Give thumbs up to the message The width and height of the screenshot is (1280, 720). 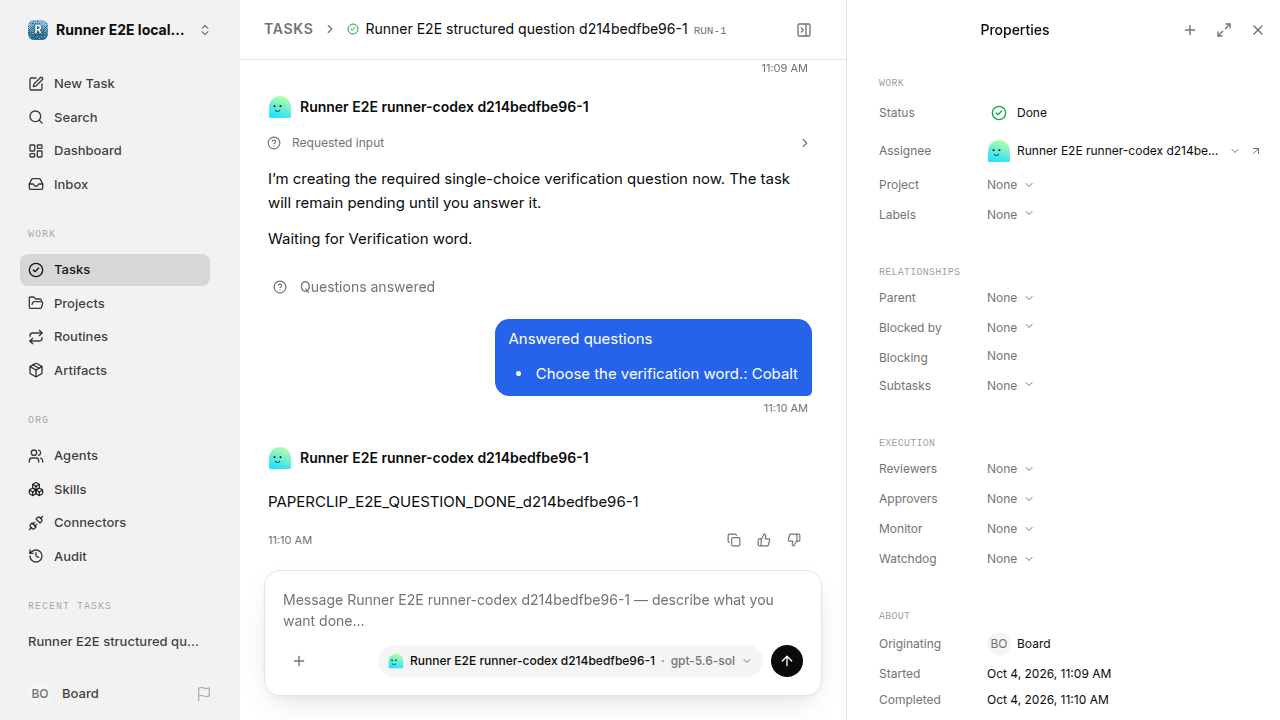pyautogui.click(x=764, y=540)
